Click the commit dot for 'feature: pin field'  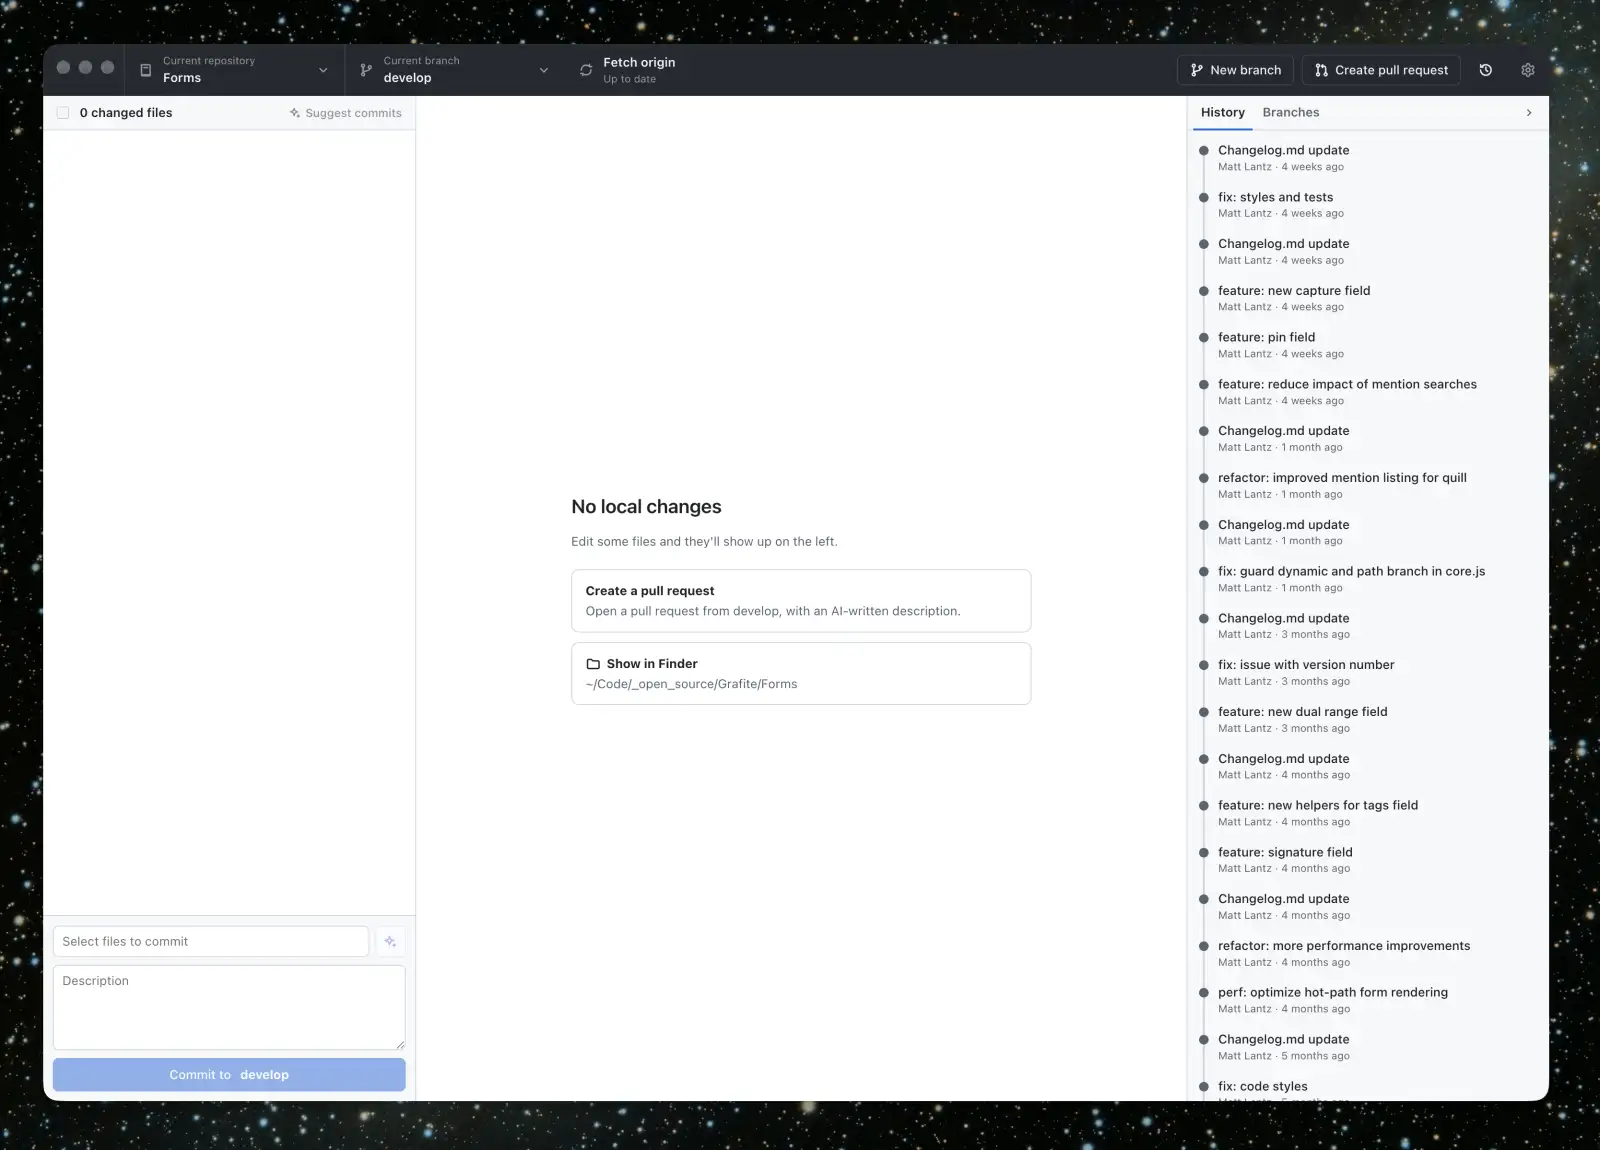coord(1204,338)
